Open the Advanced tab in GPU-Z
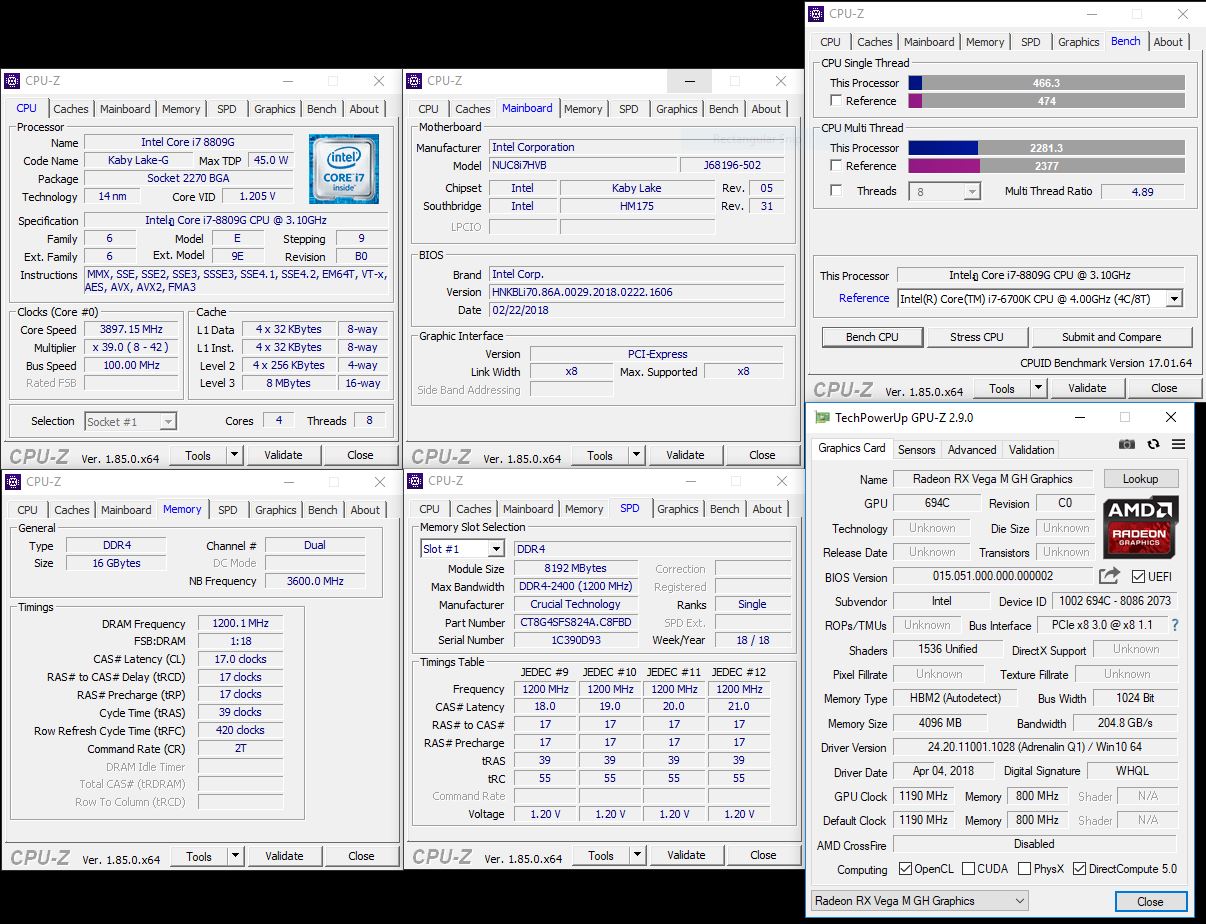The height and width of the screenshot is (924, 1206). pyautogui.click(x=971, y=450)
